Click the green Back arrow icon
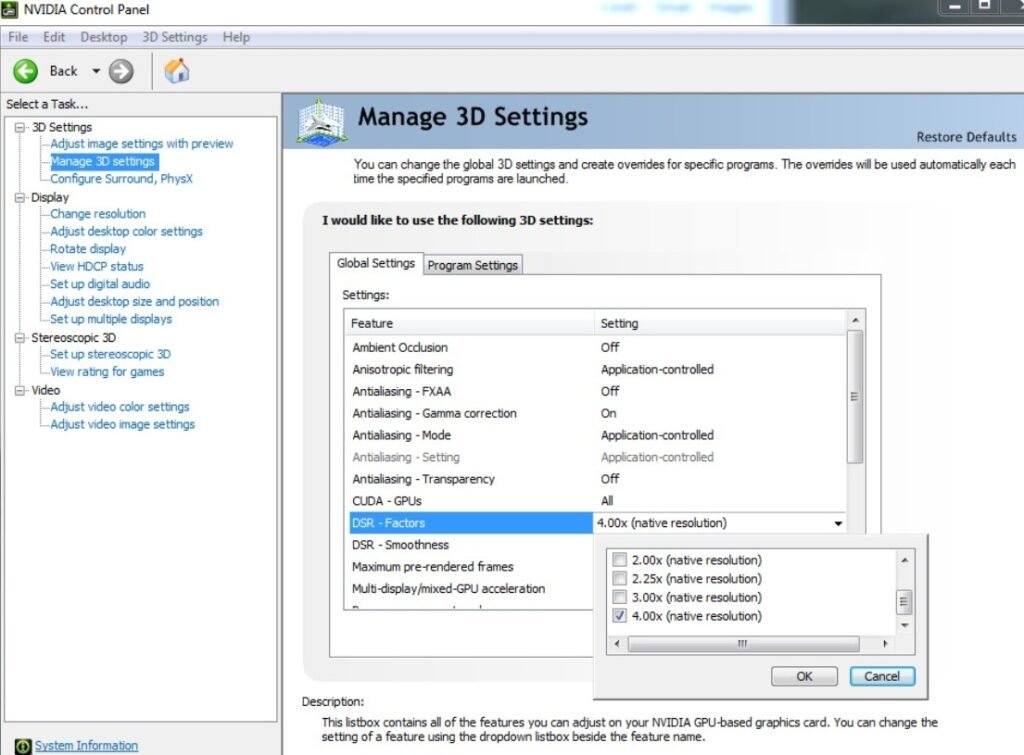Viewport: 1024px width, 755px height. (25, 71)
